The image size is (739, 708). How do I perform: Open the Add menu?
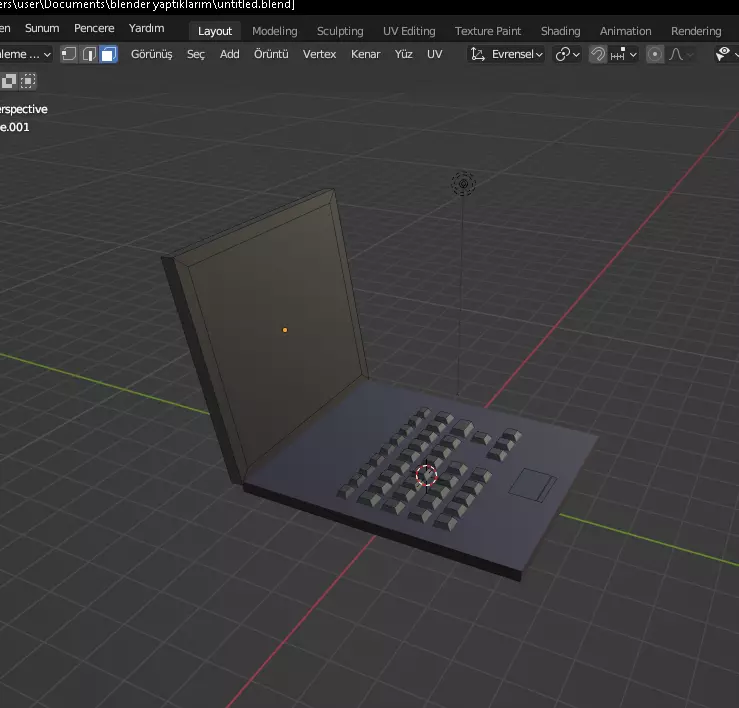coord(230,54)
